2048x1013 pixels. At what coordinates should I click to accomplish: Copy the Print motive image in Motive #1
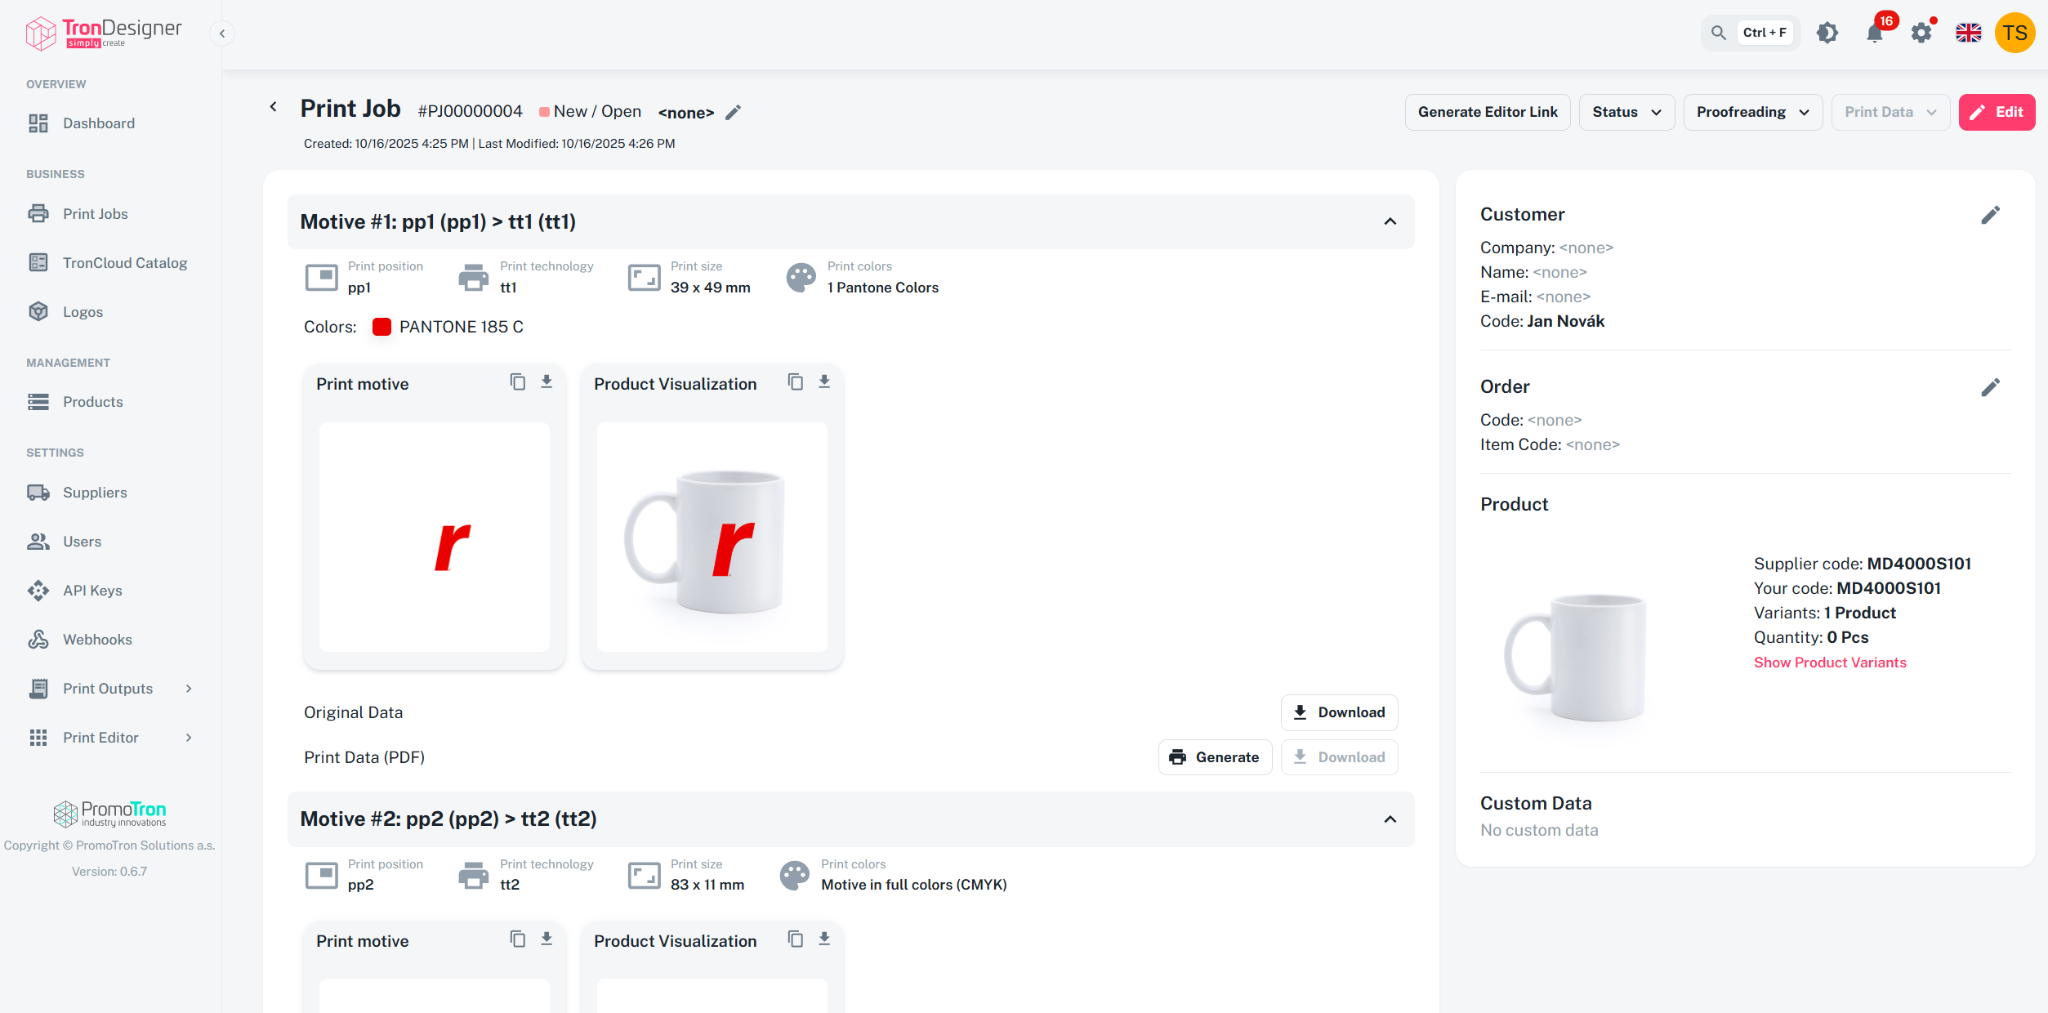(x=518, y=382)
